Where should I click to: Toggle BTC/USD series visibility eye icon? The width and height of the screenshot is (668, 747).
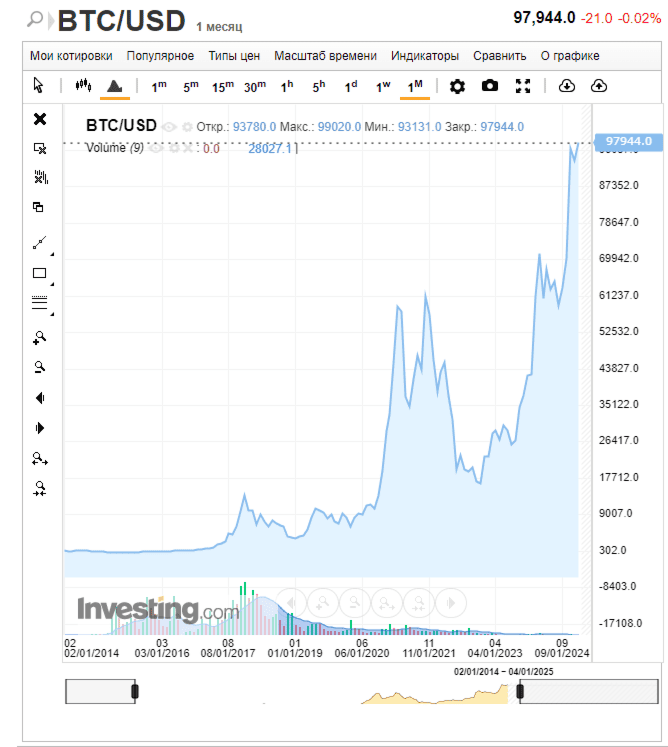pos(169,127)
